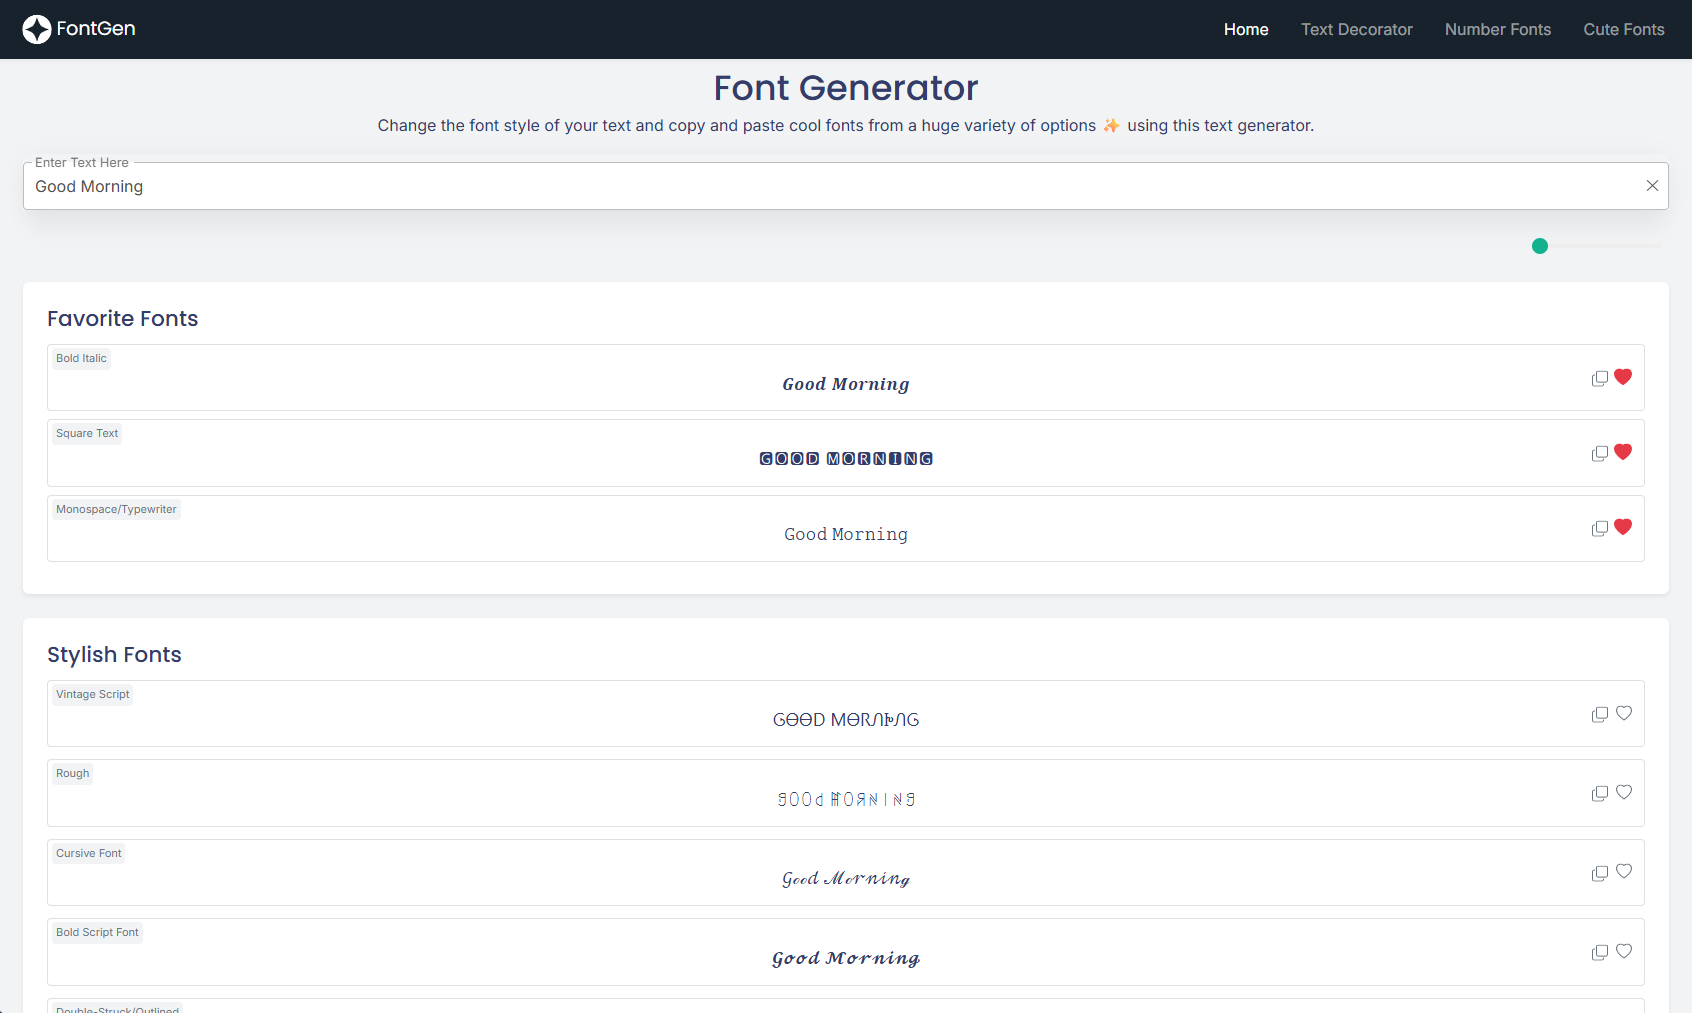Favorite the Vintage Script font
This screenshot has width=1692, height=1013.
coord(1623,713)
